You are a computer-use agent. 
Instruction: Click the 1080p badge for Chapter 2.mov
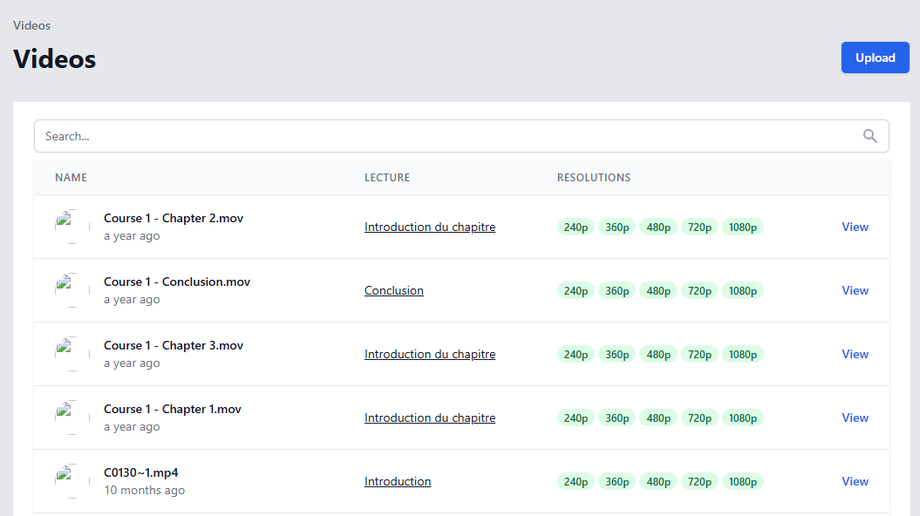coord(742,227)
